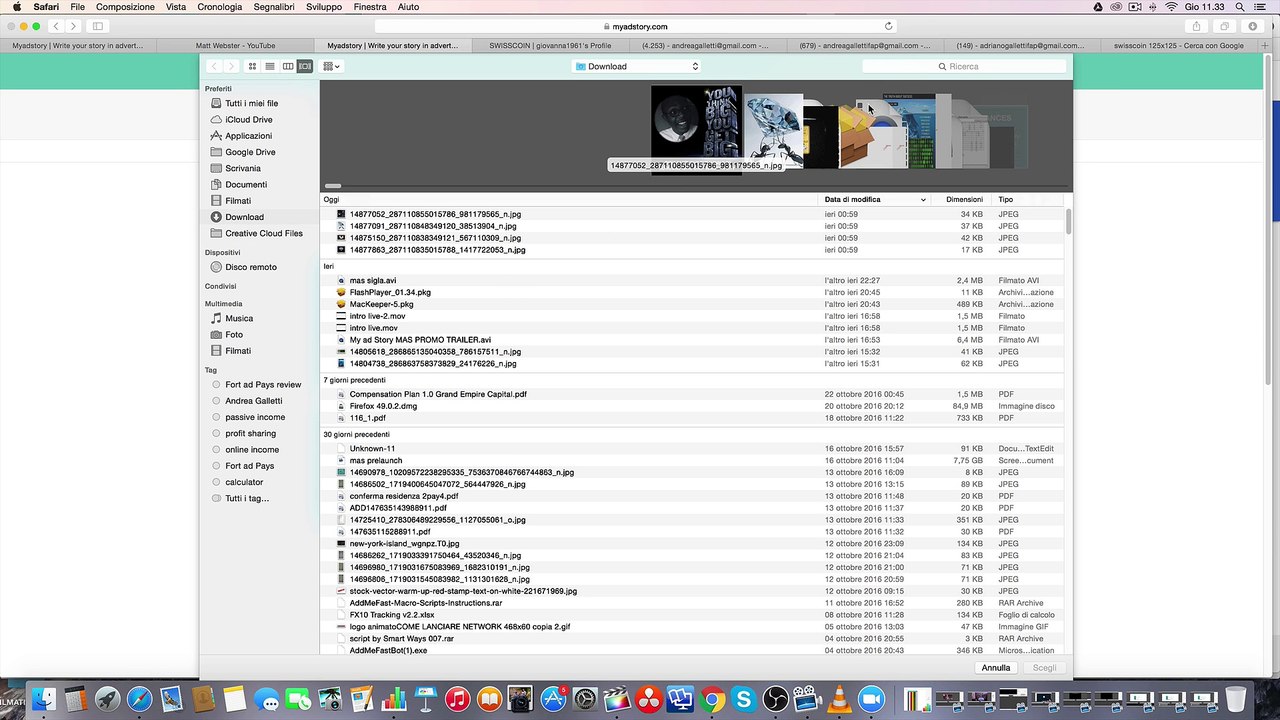This screenshot has width=1280, height=720.
Task: Open iCloud Drive in sidebar
Action: tap(248, 119)
